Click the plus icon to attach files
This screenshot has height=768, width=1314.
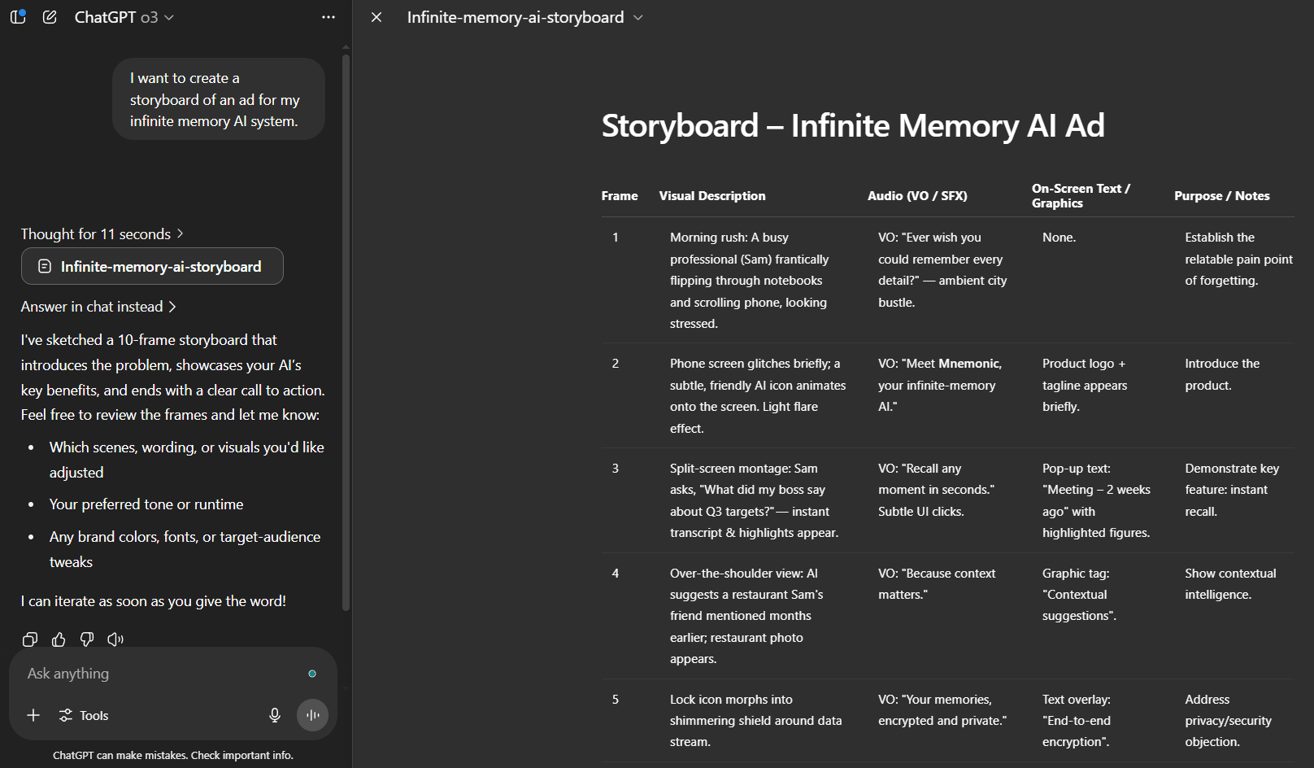pos(33,715)
